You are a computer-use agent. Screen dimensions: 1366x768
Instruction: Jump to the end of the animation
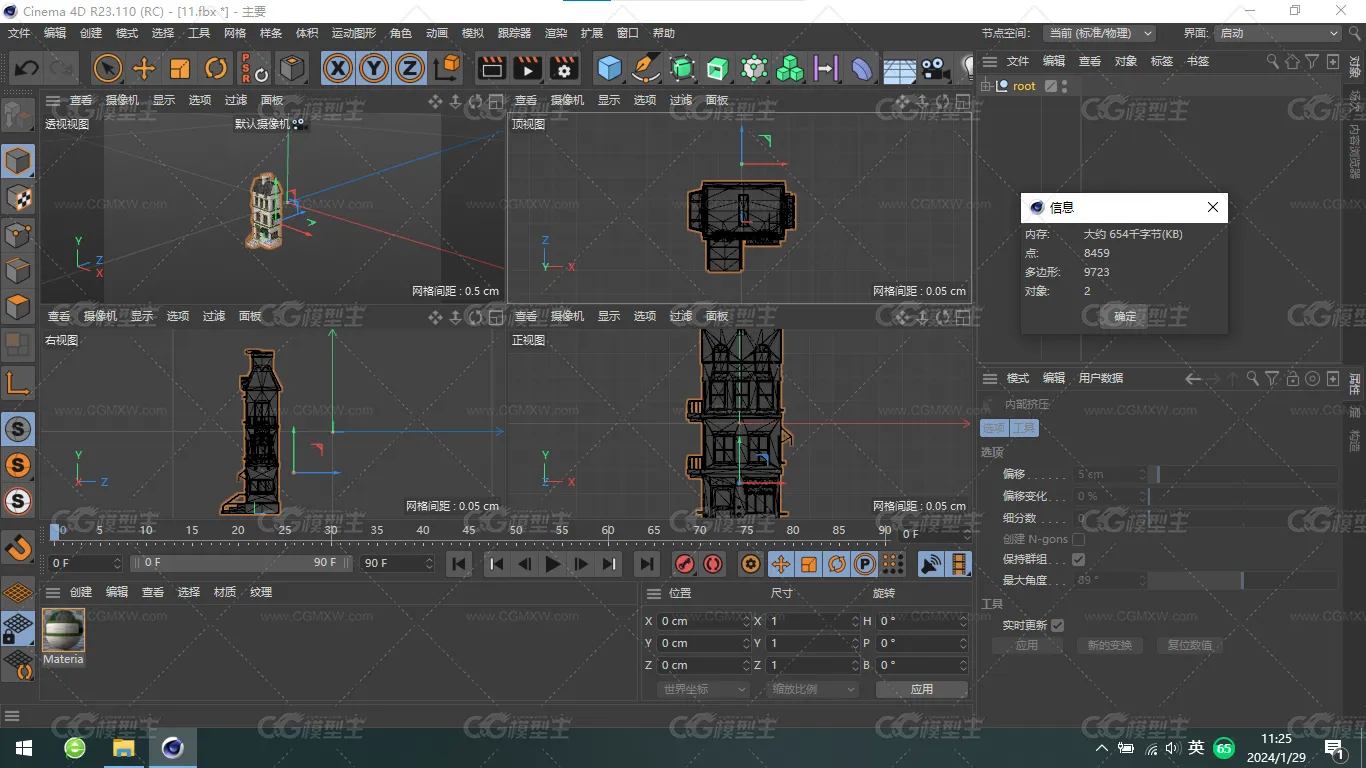point(647,564)
